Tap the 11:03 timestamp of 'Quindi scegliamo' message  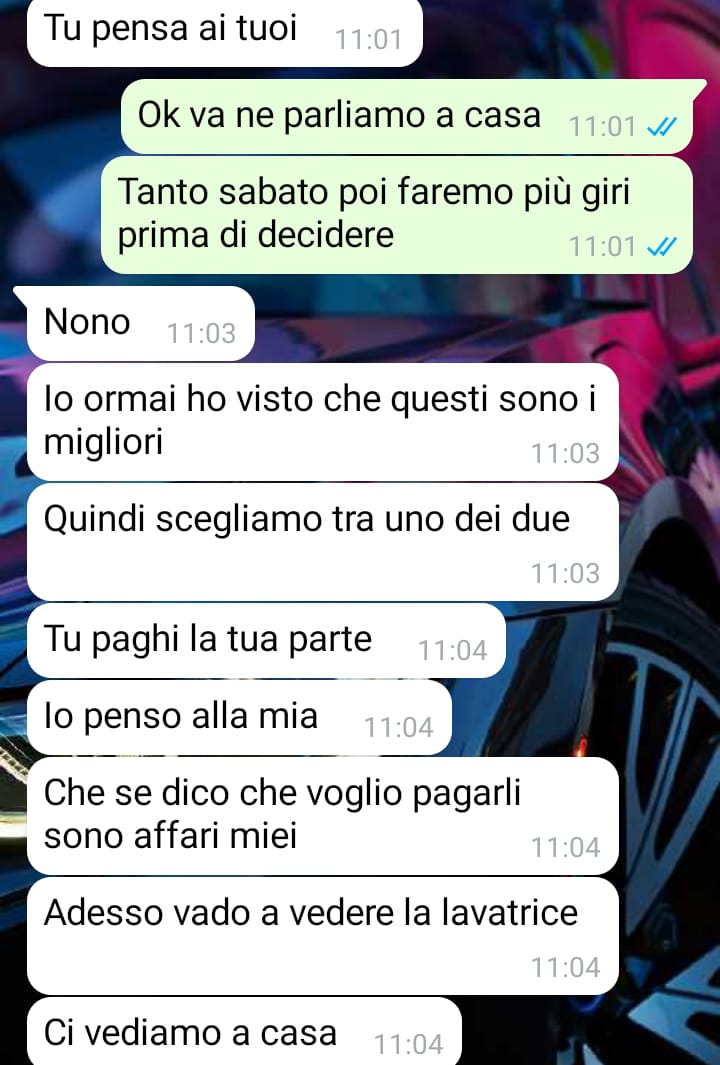pos(565,574)
